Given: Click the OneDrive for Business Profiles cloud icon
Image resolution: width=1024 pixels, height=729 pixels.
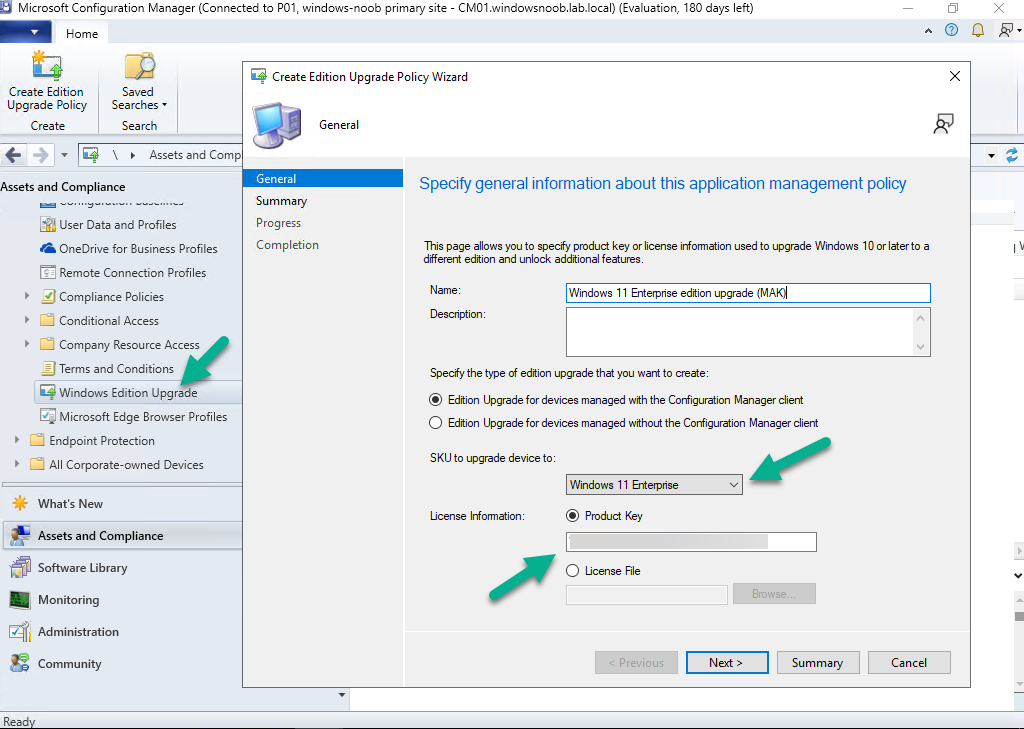Looking at the screenshot, I should (x=48, y=248).
